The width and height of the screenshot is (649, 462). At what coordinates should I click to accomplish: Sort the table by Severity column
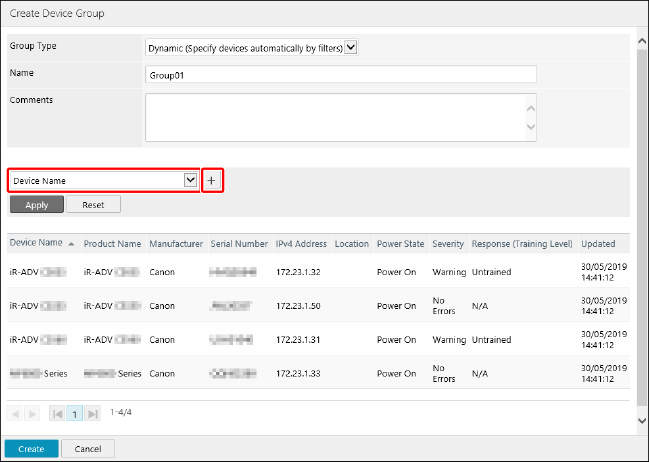(x=448, y=243)
